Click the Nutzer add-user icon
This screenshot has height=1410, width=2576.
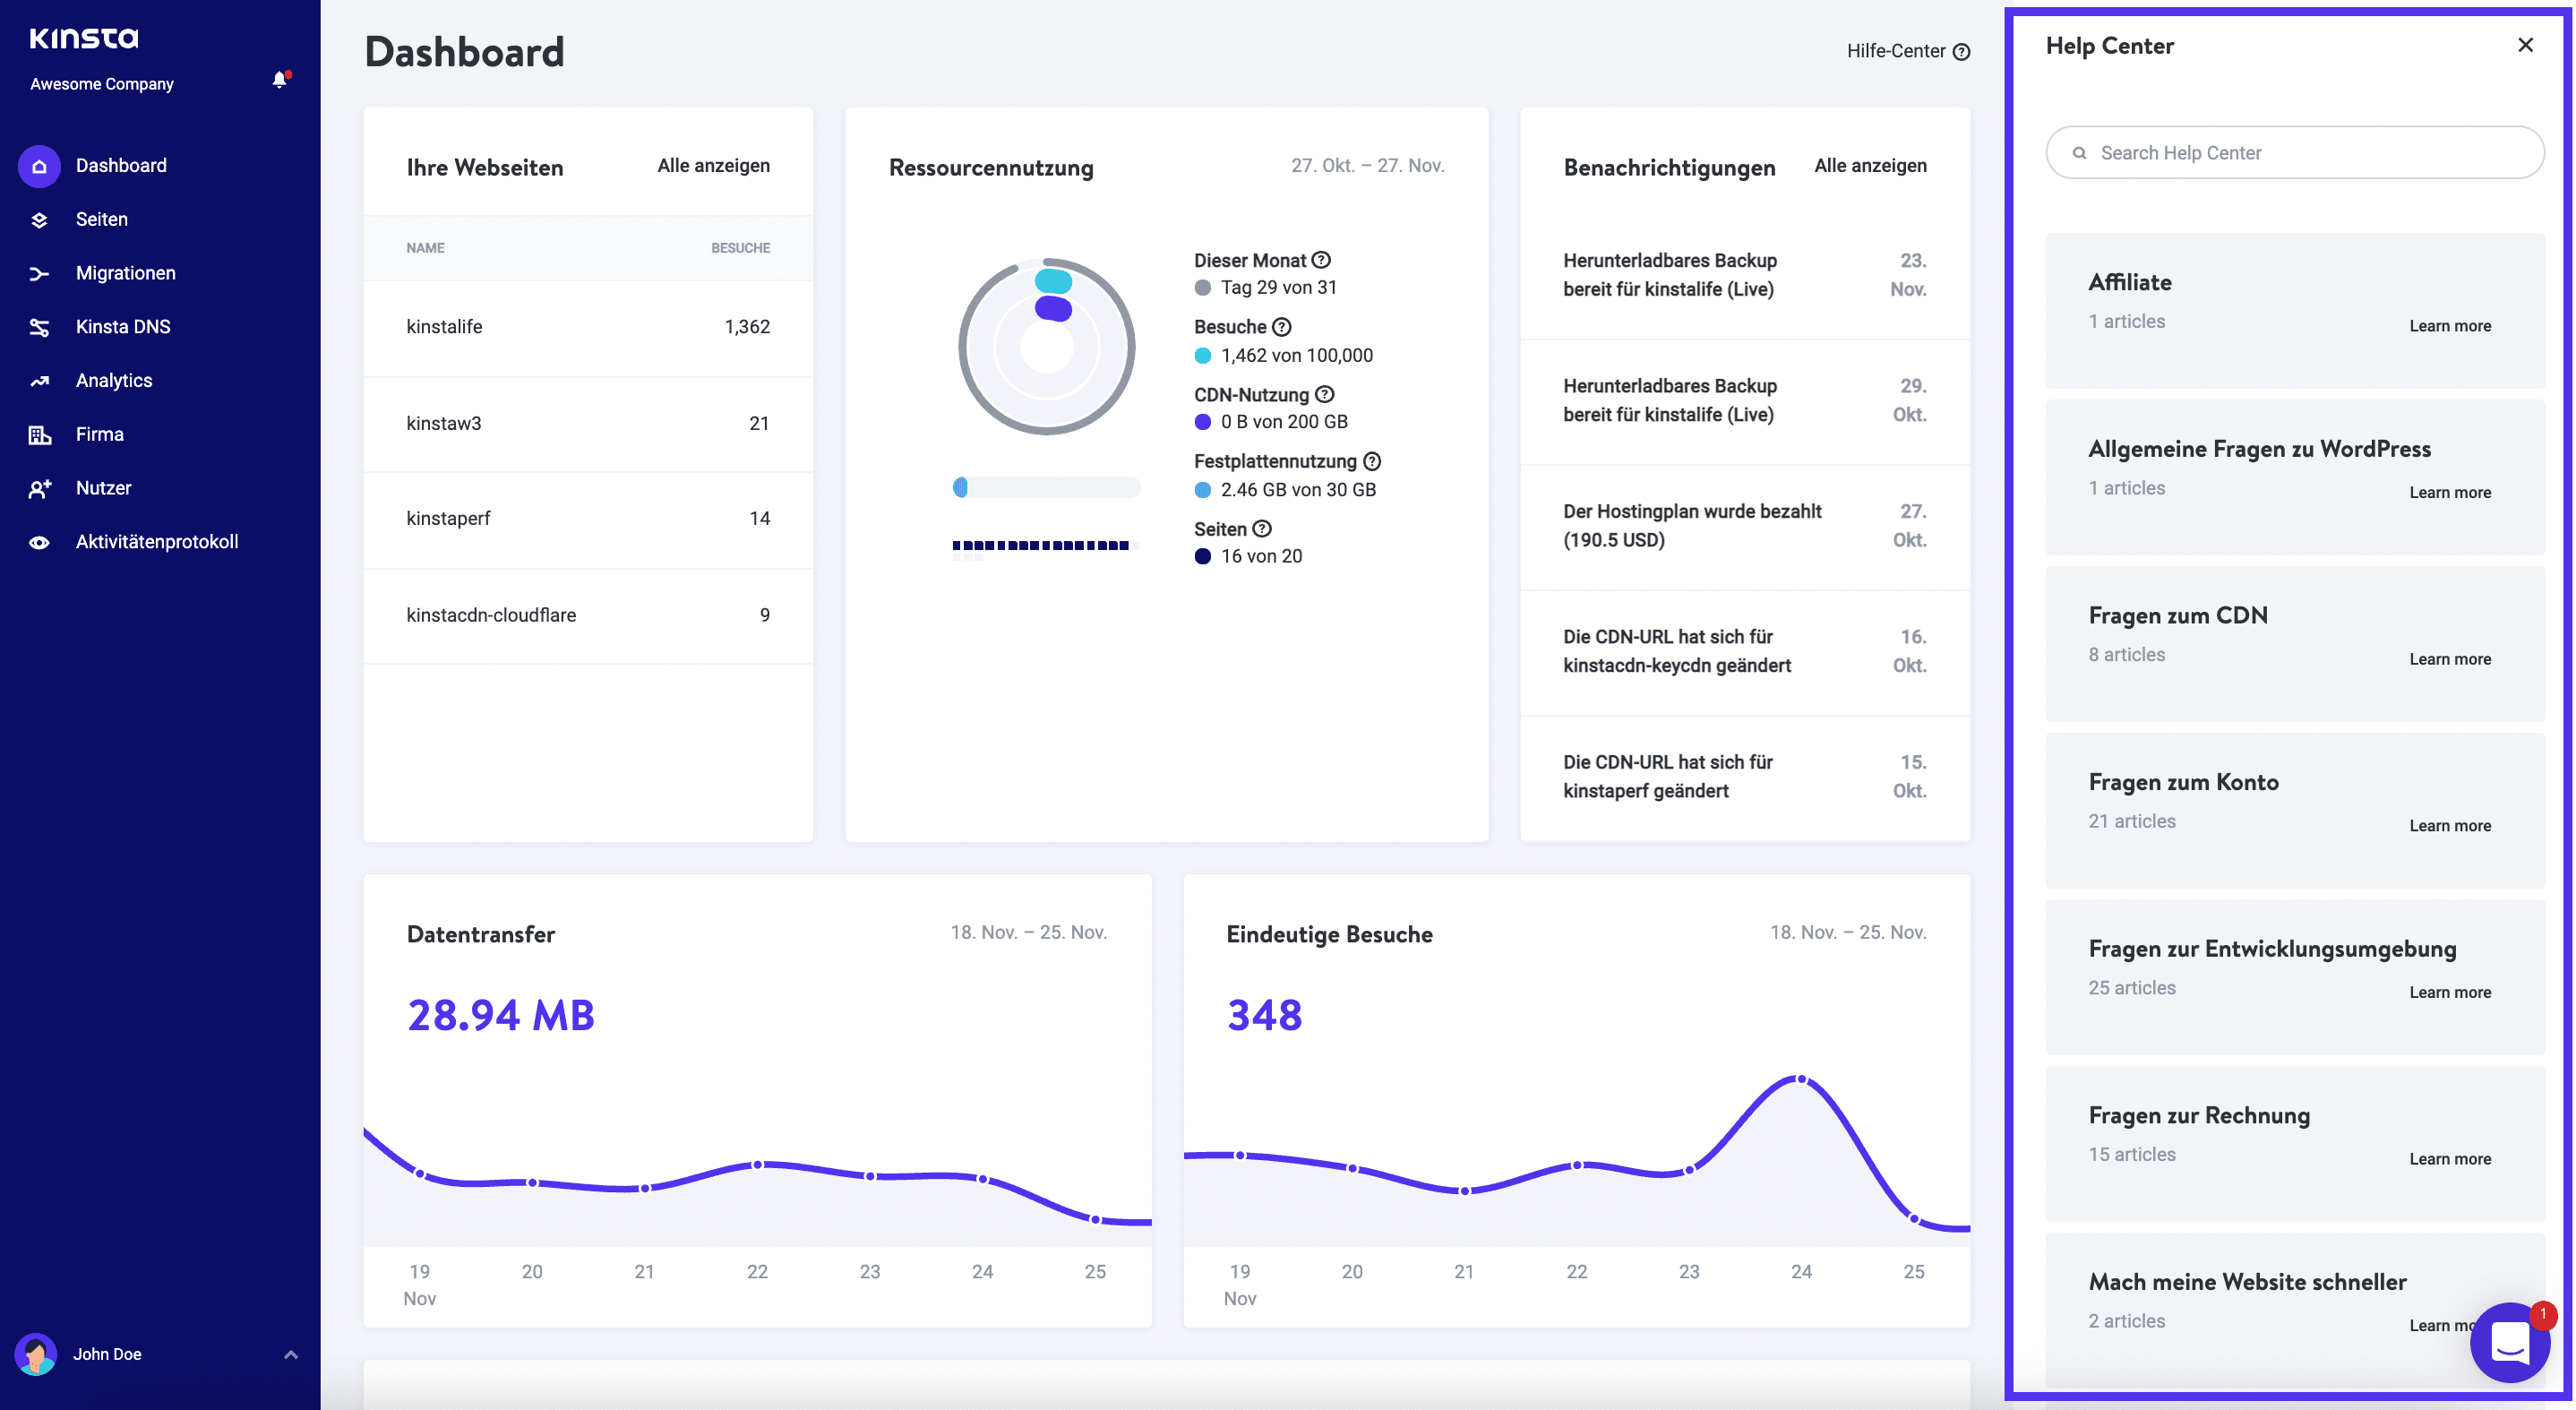tap(39, 489)
